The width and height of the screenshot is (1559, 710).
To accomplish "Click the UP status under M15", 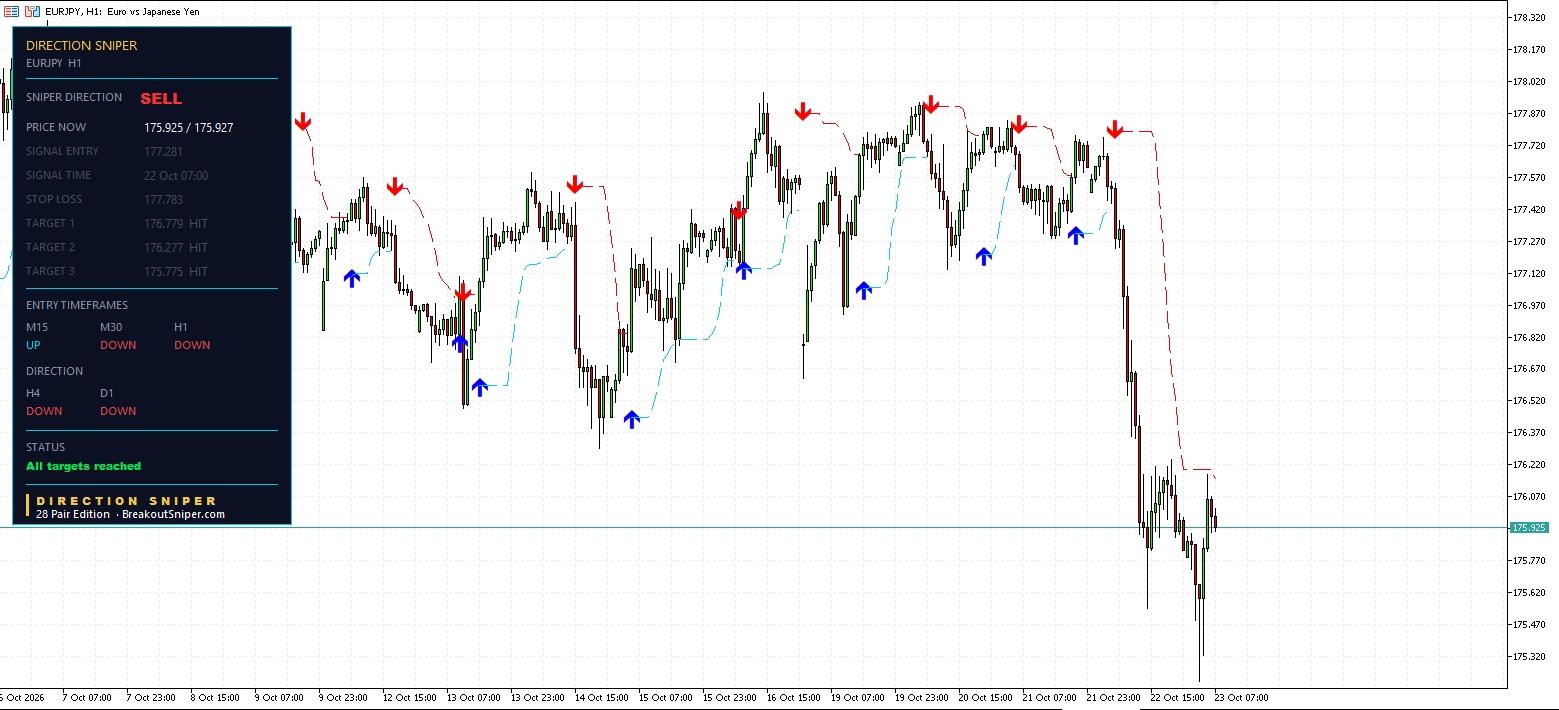I will [34, 345].
